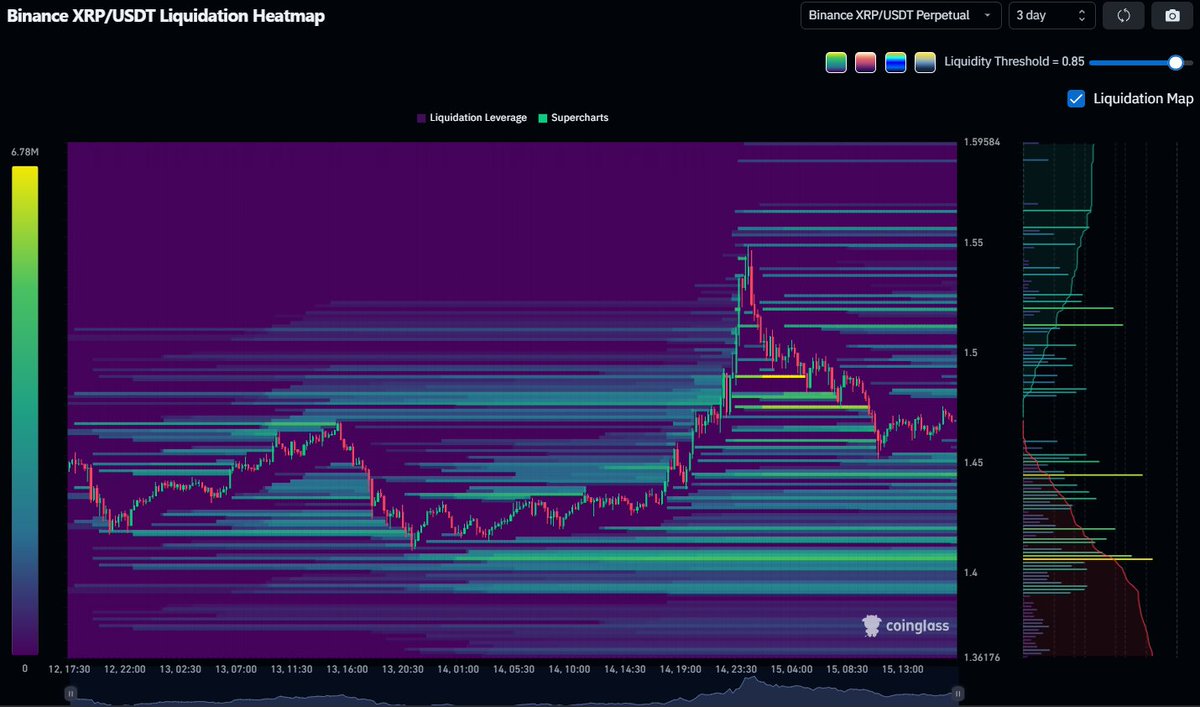The width and height of the screenshot is (1200, 707).
Task: Click the 1.4 price axis label
Action: coord(970,573)
